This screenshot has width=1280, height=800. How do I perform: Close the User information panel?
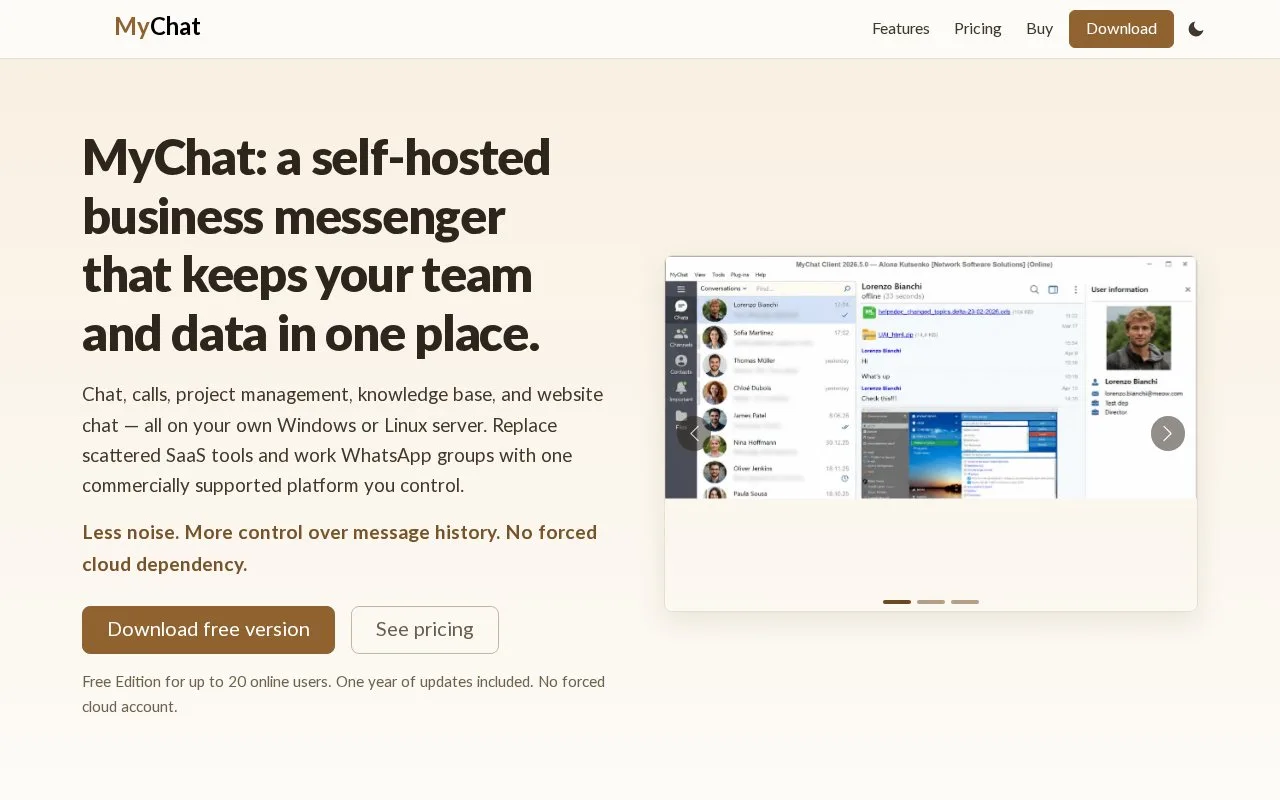pos(1188,289)
